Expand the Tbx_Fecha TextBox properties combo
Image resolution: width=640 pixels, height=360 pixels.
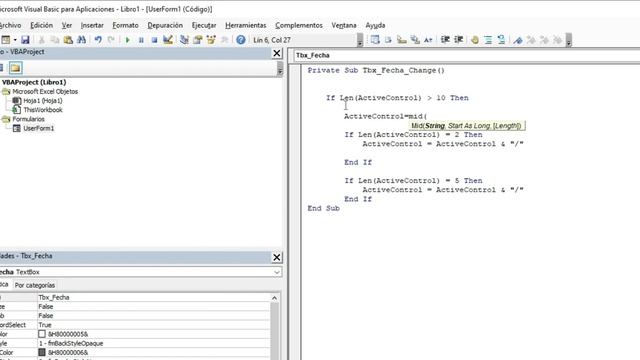[x=277, y=272]
